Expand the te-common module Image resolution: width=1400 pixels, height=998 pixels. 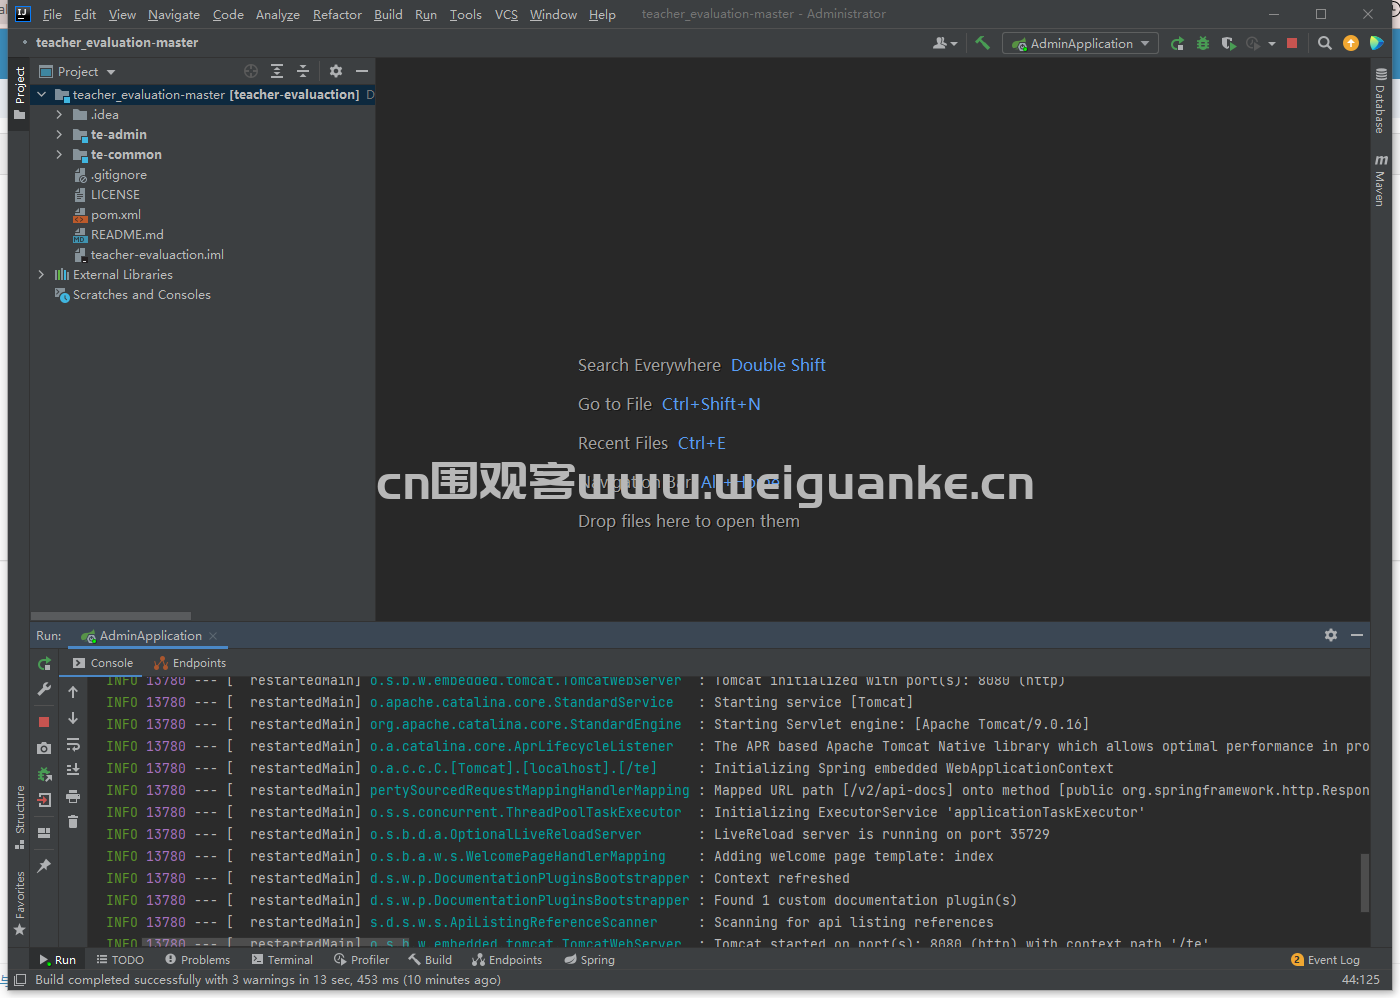[59, 155]
